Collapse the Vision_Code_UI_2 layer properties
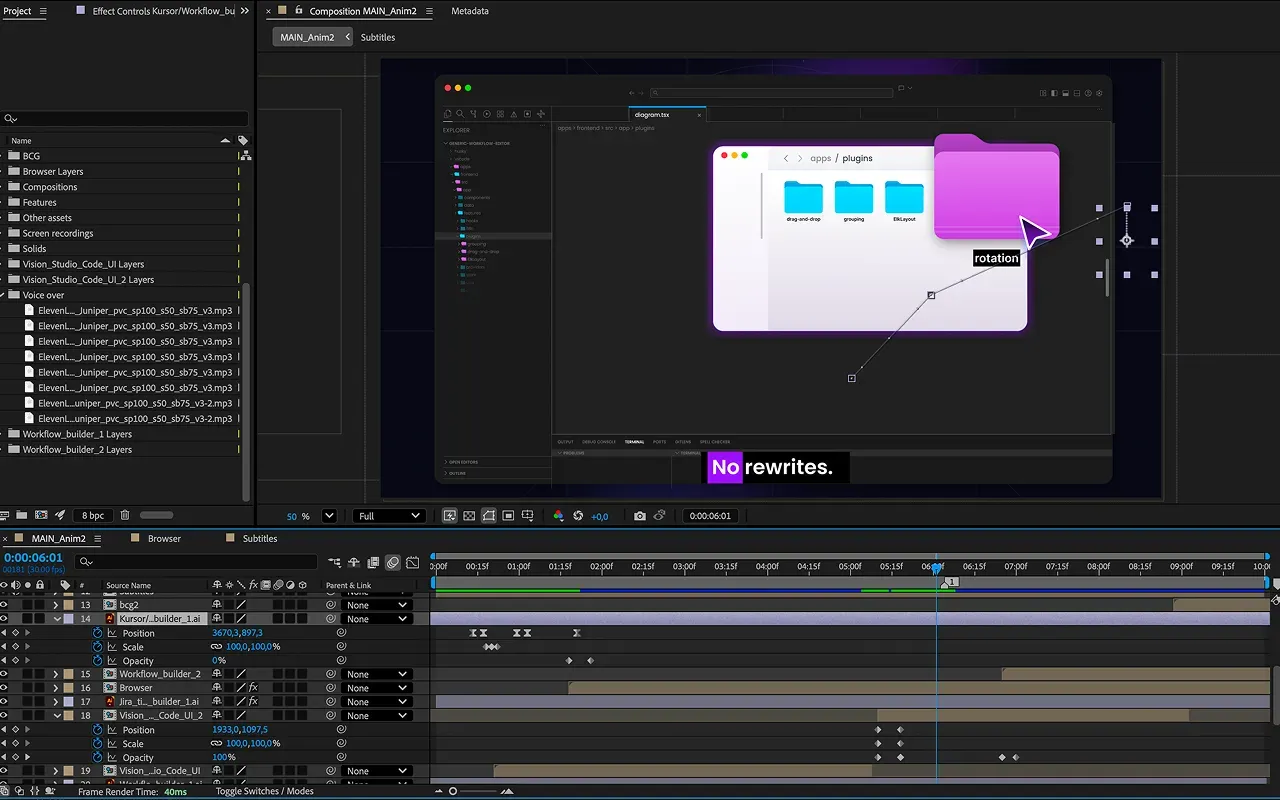This screenshot has height=800, width=1280. coord(56,716)
